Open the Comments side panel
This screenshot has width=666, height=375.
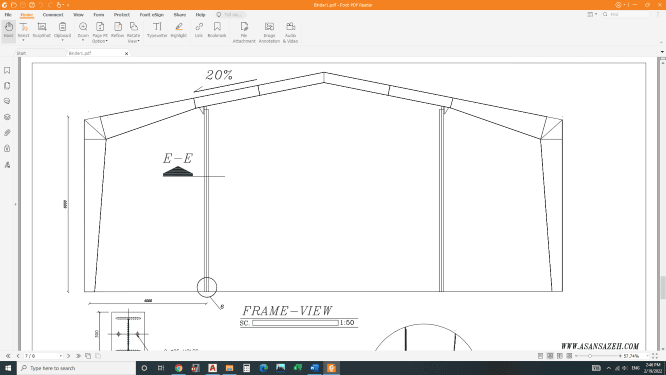point(7,101)
